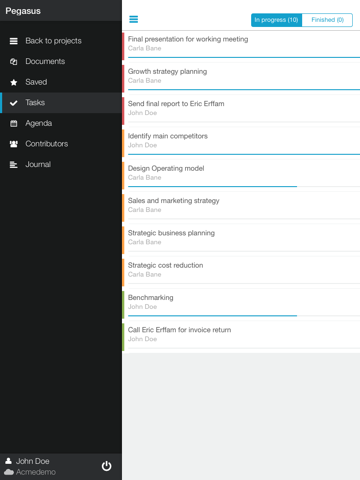
Task: Click progress bar under Growth strategy planning
Action: pyautogui.click(x=244, y=90)
